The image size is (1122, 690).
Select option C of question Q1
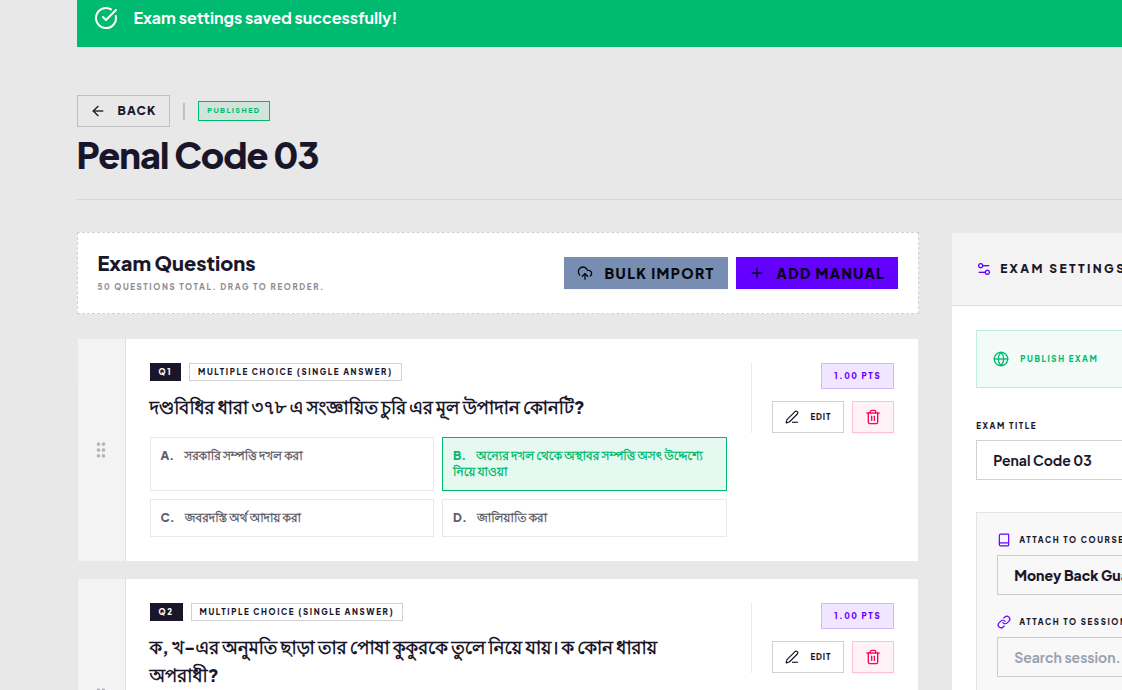click(x=292, y=518)
